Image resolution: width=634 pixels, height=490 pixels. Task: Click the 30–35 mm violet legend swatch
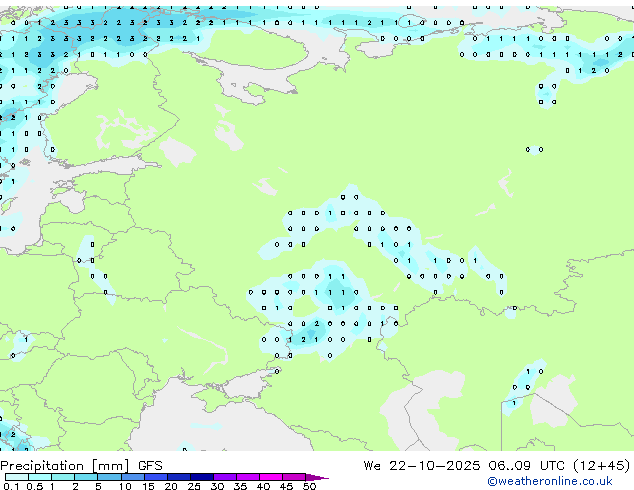tap(225, 477)
